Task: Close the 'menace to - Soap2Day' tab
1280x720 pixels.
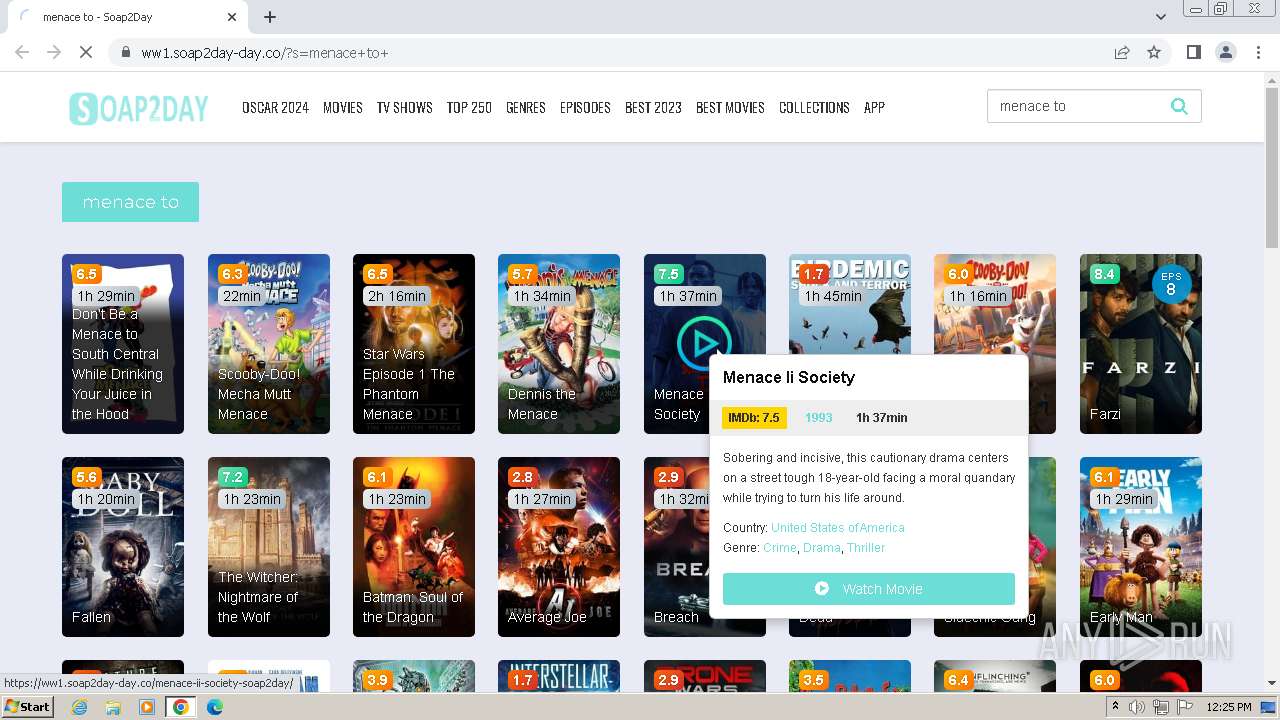Action: [x=232, y=17]
